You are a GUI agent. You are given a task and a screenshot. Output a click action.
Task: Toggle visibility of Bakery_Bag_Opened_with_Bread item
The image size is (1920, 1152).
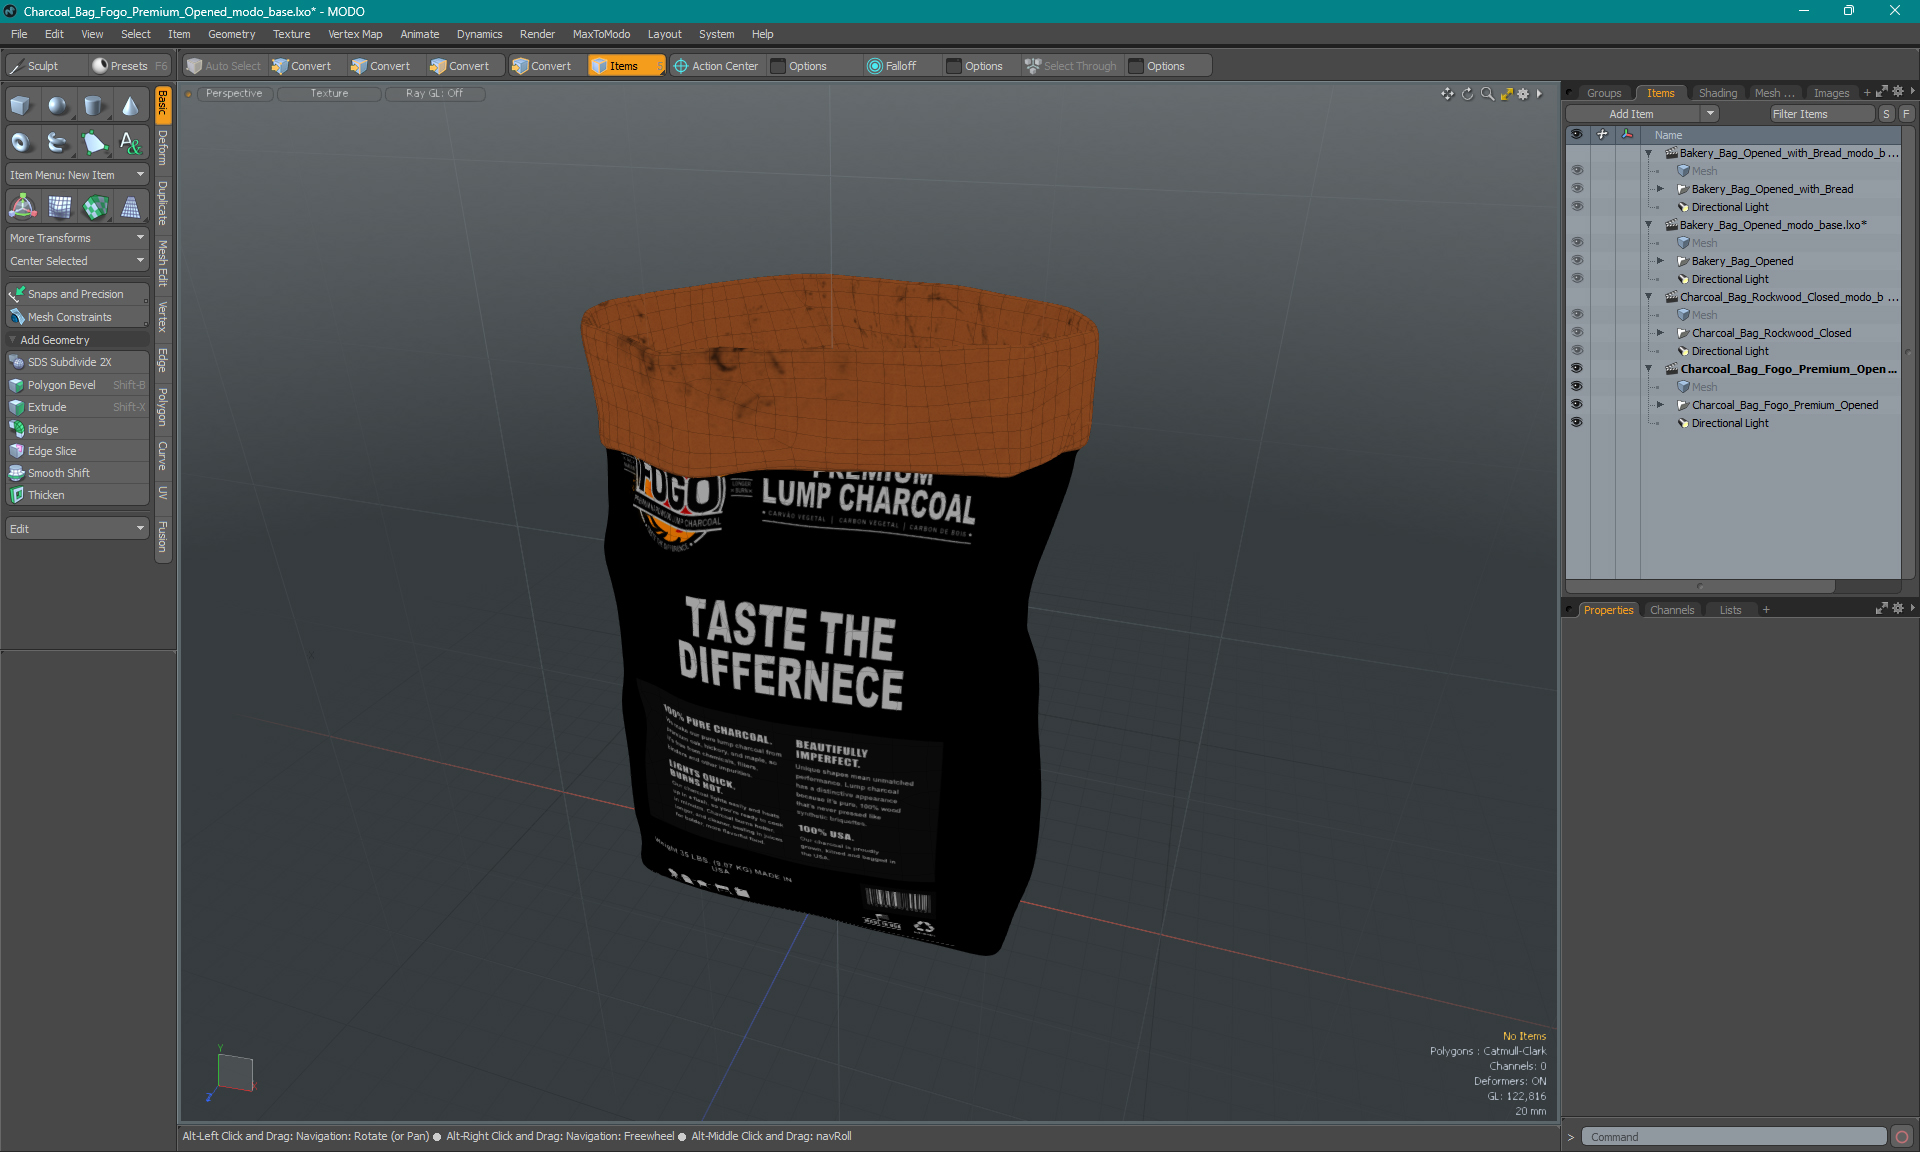[x=1577, y=189]
